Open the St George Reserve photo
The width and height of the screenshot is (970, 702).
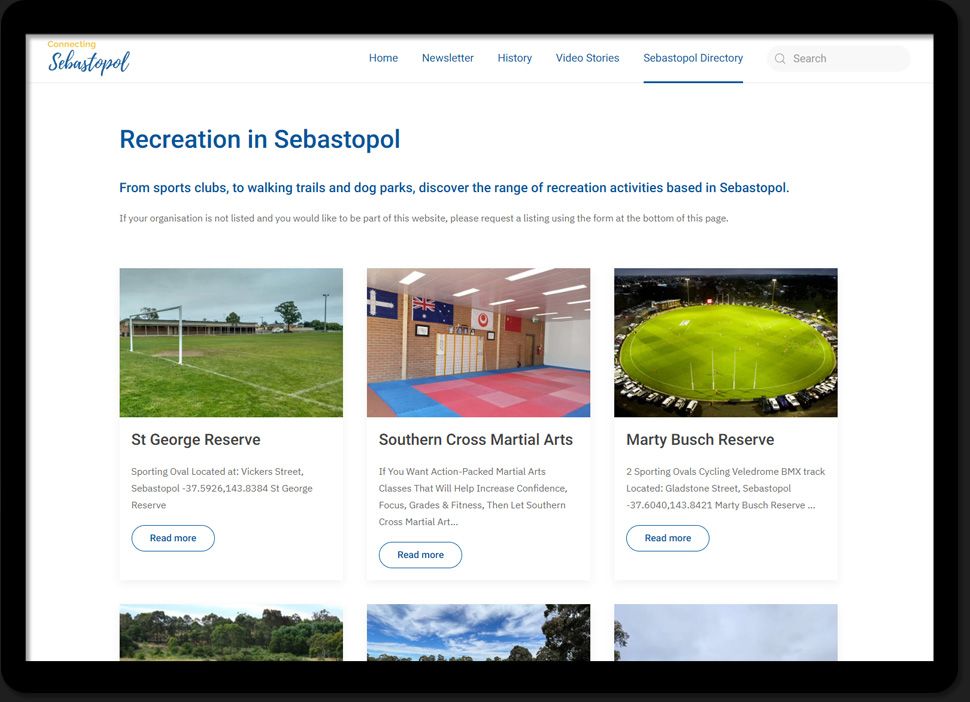pos(231,343)
